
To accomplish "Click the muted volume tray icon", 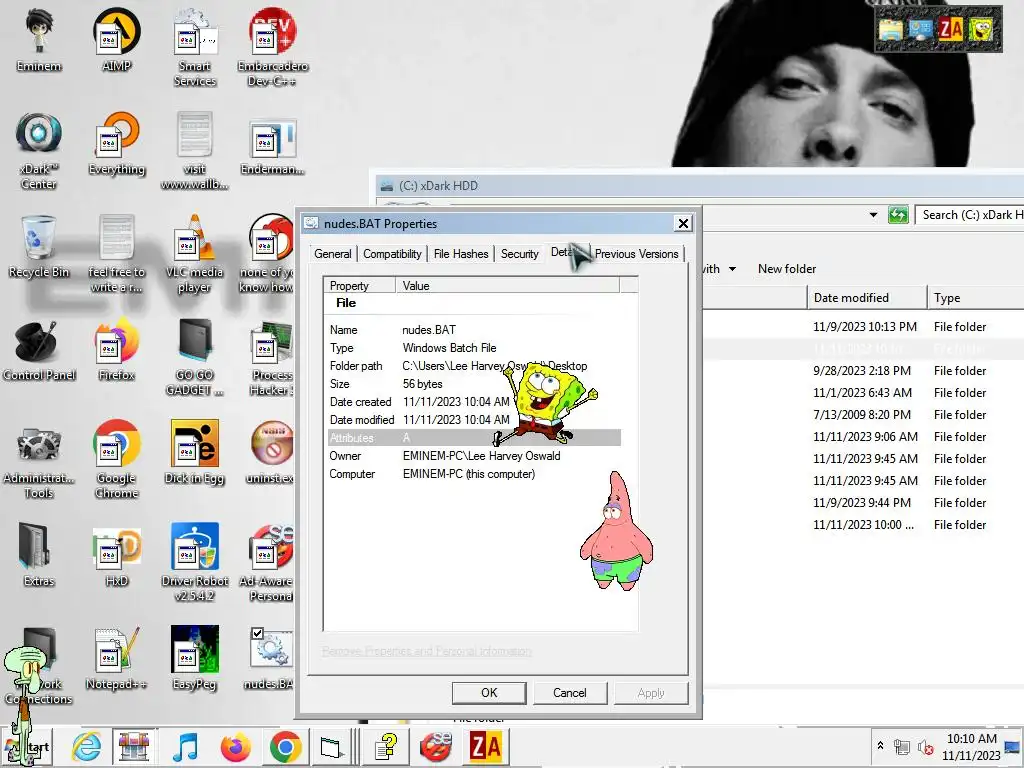I will [925, 747].
